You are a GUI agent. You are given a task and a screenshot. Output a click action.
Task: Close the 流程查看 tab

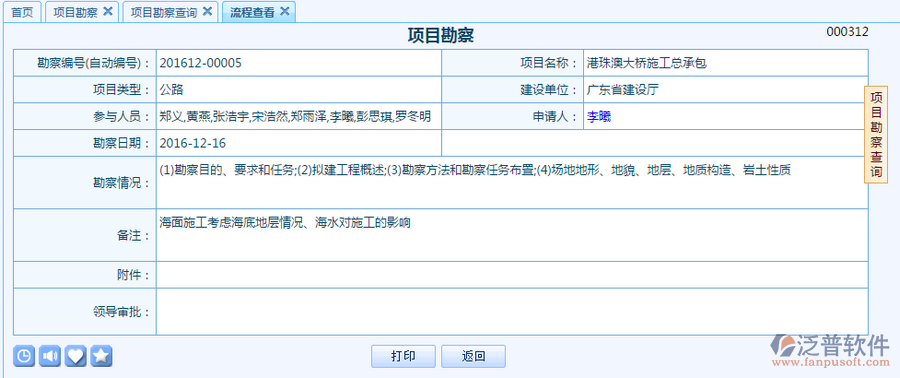284,11
